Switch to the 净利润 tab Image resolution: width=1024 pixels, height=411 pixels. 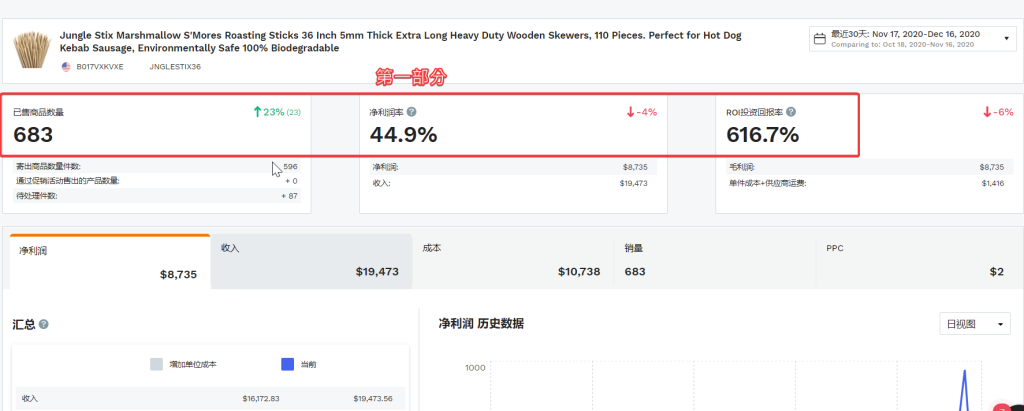pos(110,262)
